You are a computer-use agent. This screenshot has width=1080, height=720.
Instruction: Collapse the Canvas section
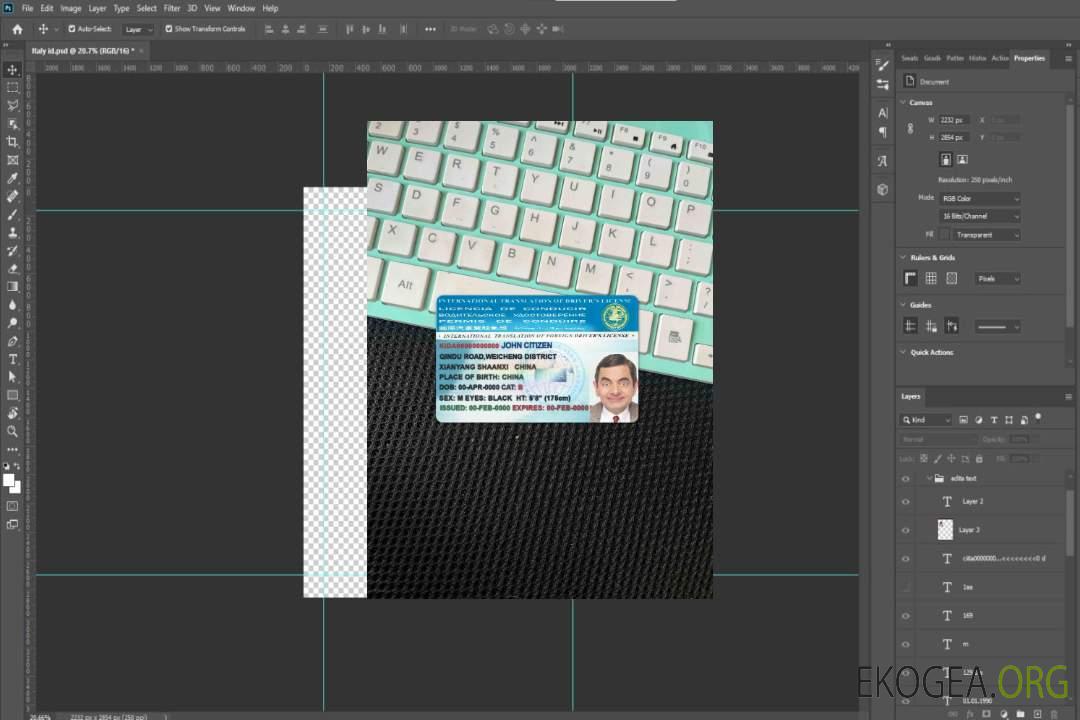point(903,102)
